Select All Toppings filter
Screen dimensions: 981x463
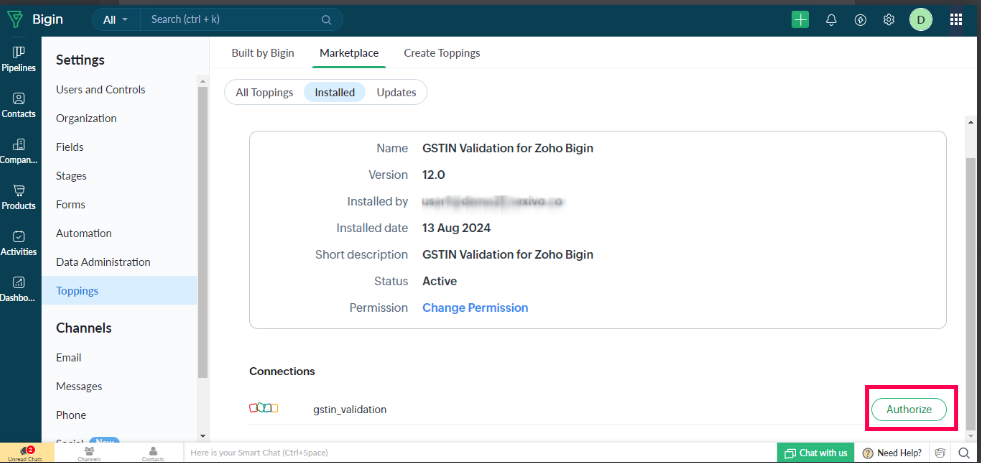tap(265, 92)
